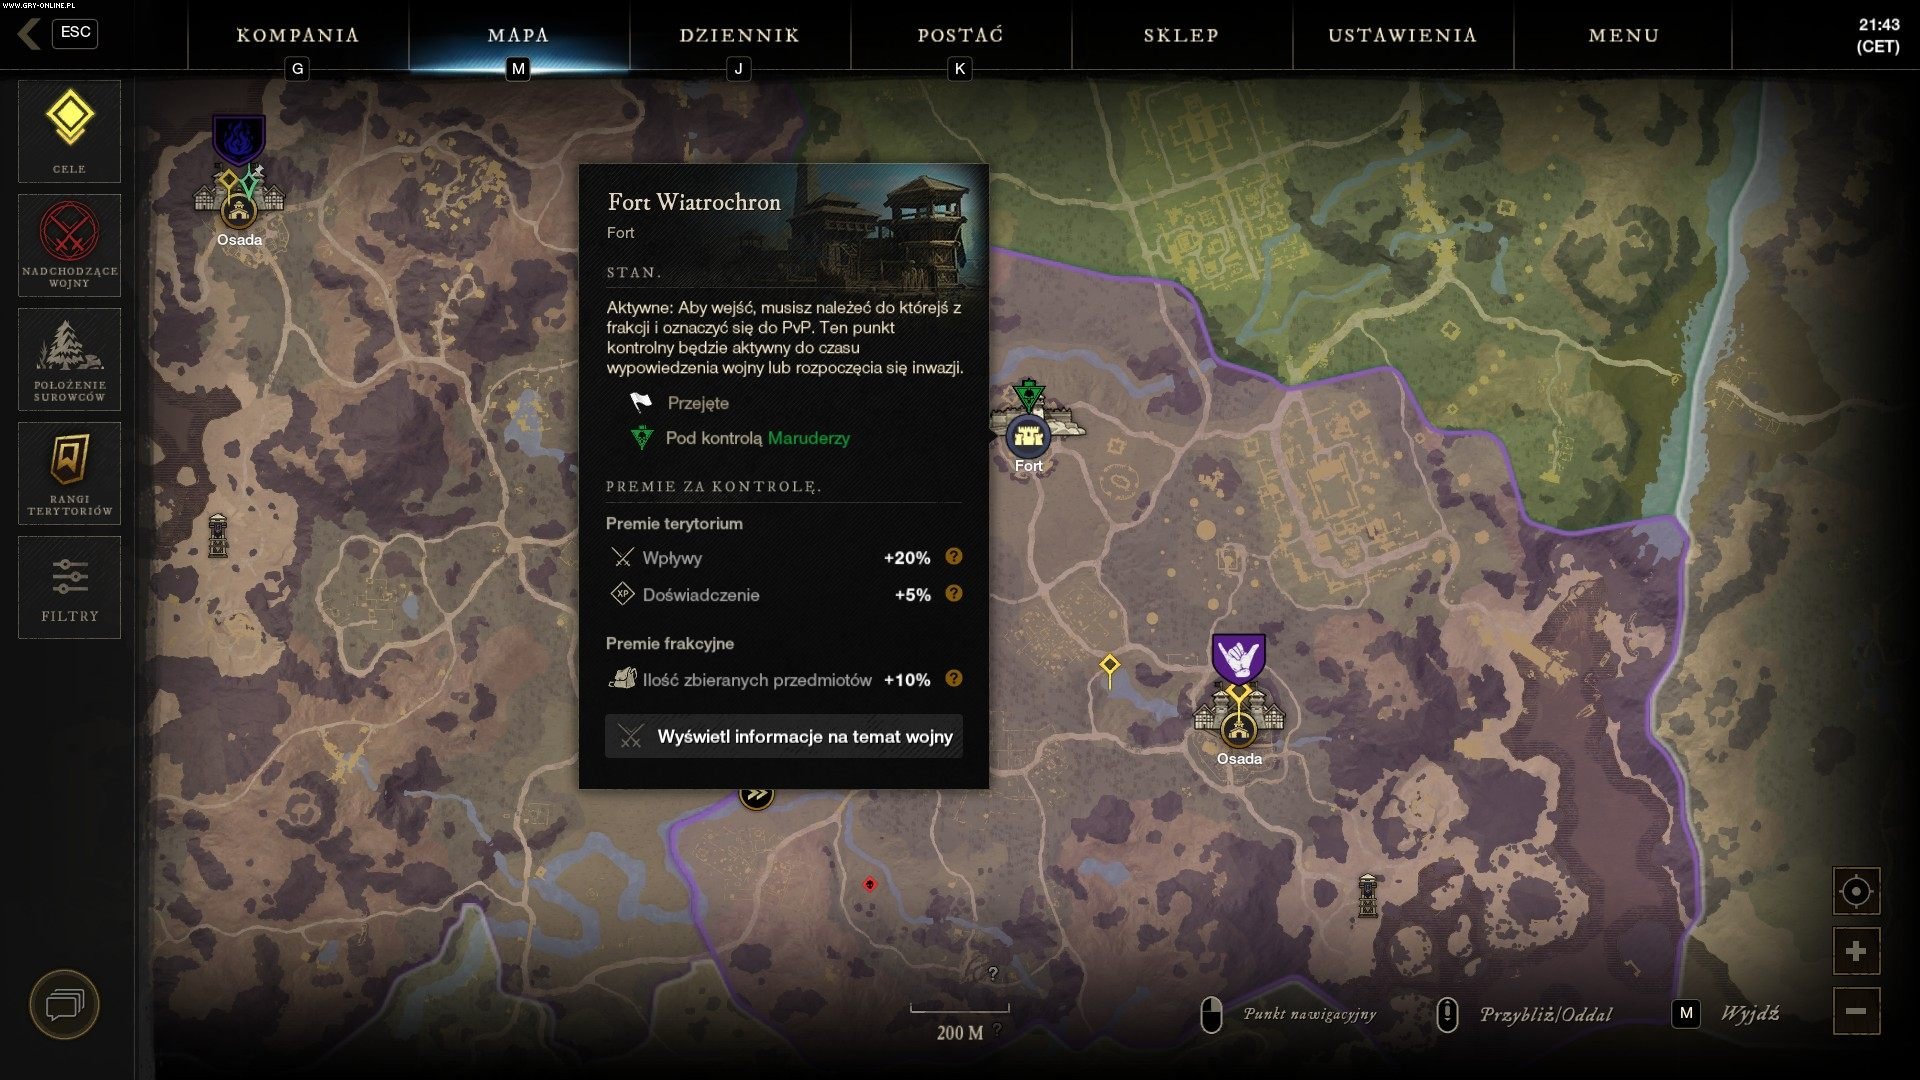The width and height of the screenshot is (1920, 1080).
Task: Open the Sklep tab
Action: (x=1182, y=35)
